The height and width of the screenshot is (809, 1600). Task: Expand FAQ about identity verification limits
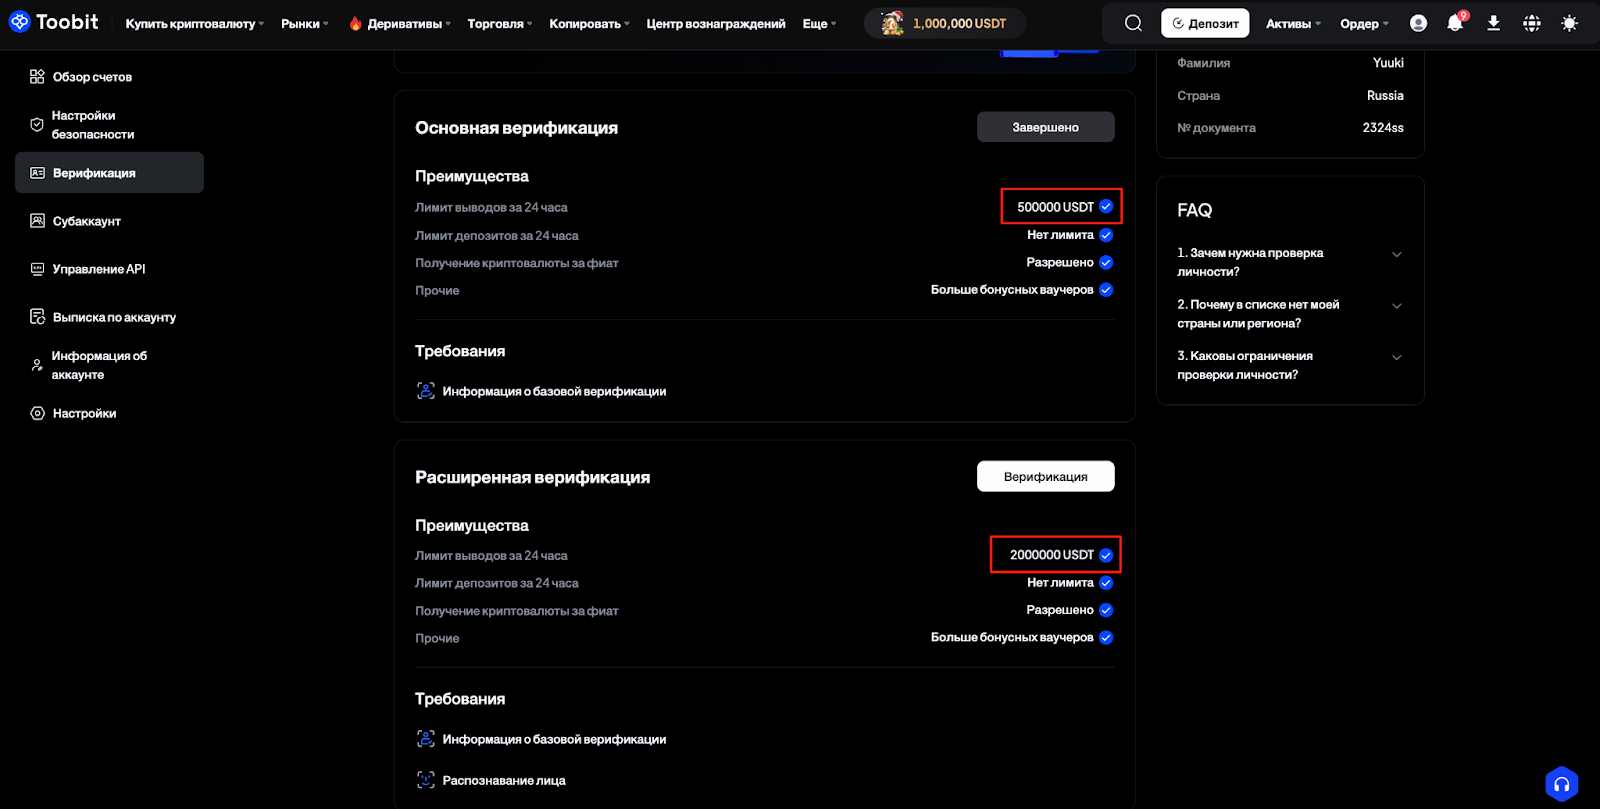[1396, 357]
